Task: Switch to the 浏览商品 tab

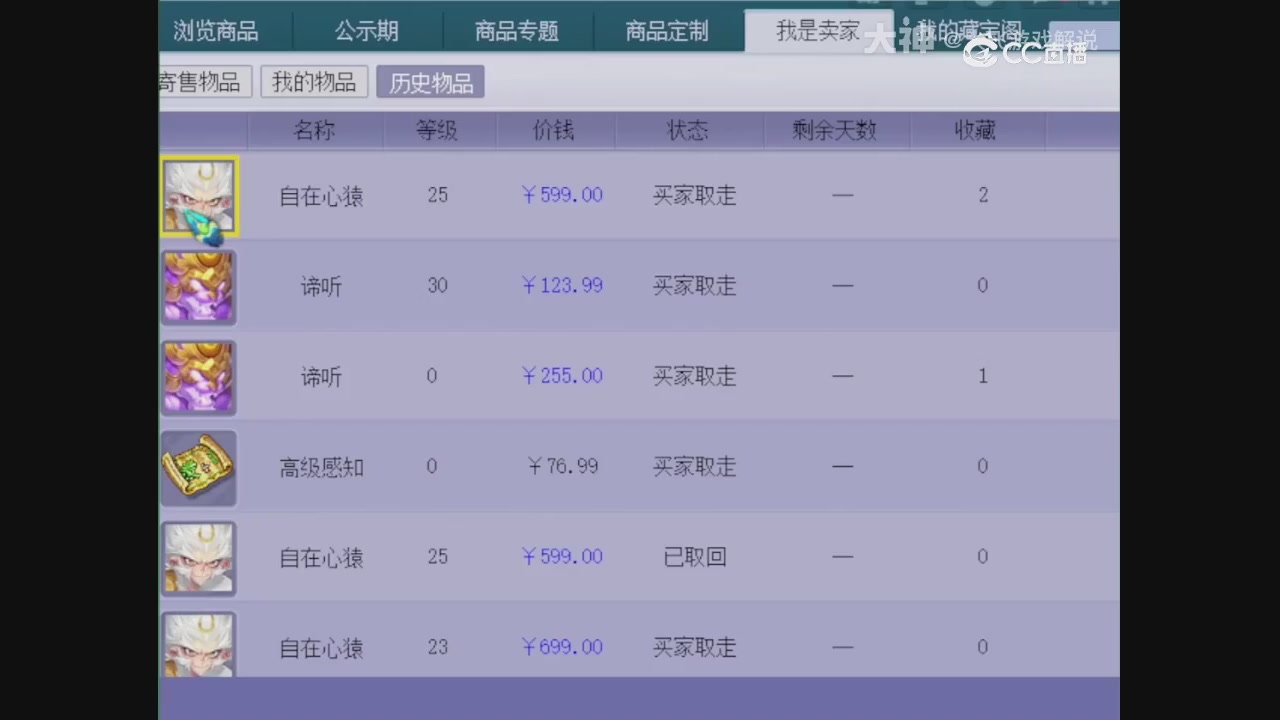Action: (x=215, y=31)
